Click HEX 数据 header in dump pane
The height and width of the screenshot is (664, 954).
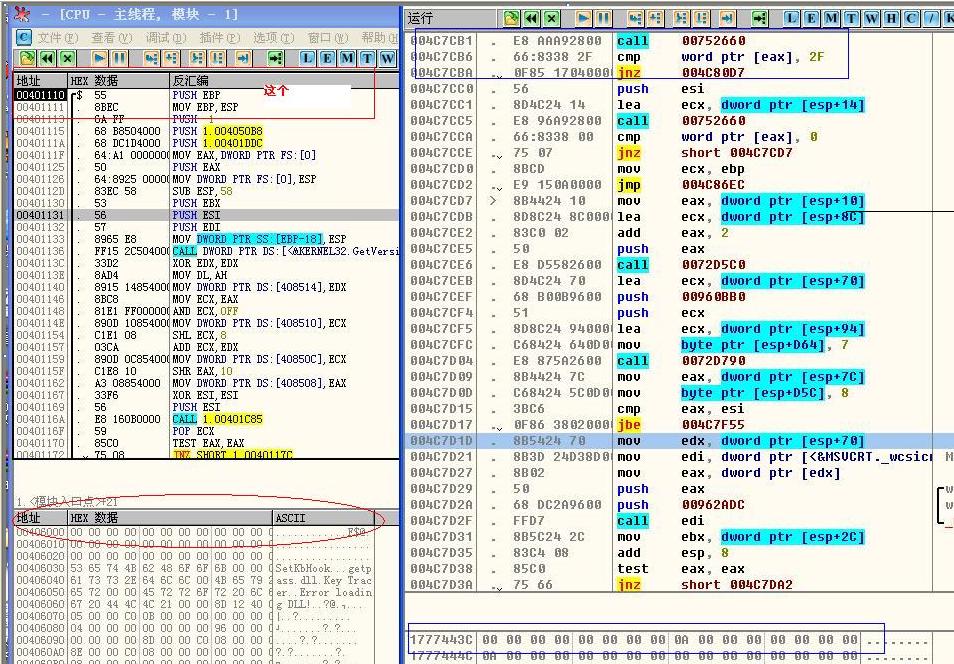[x=170, y=517]
